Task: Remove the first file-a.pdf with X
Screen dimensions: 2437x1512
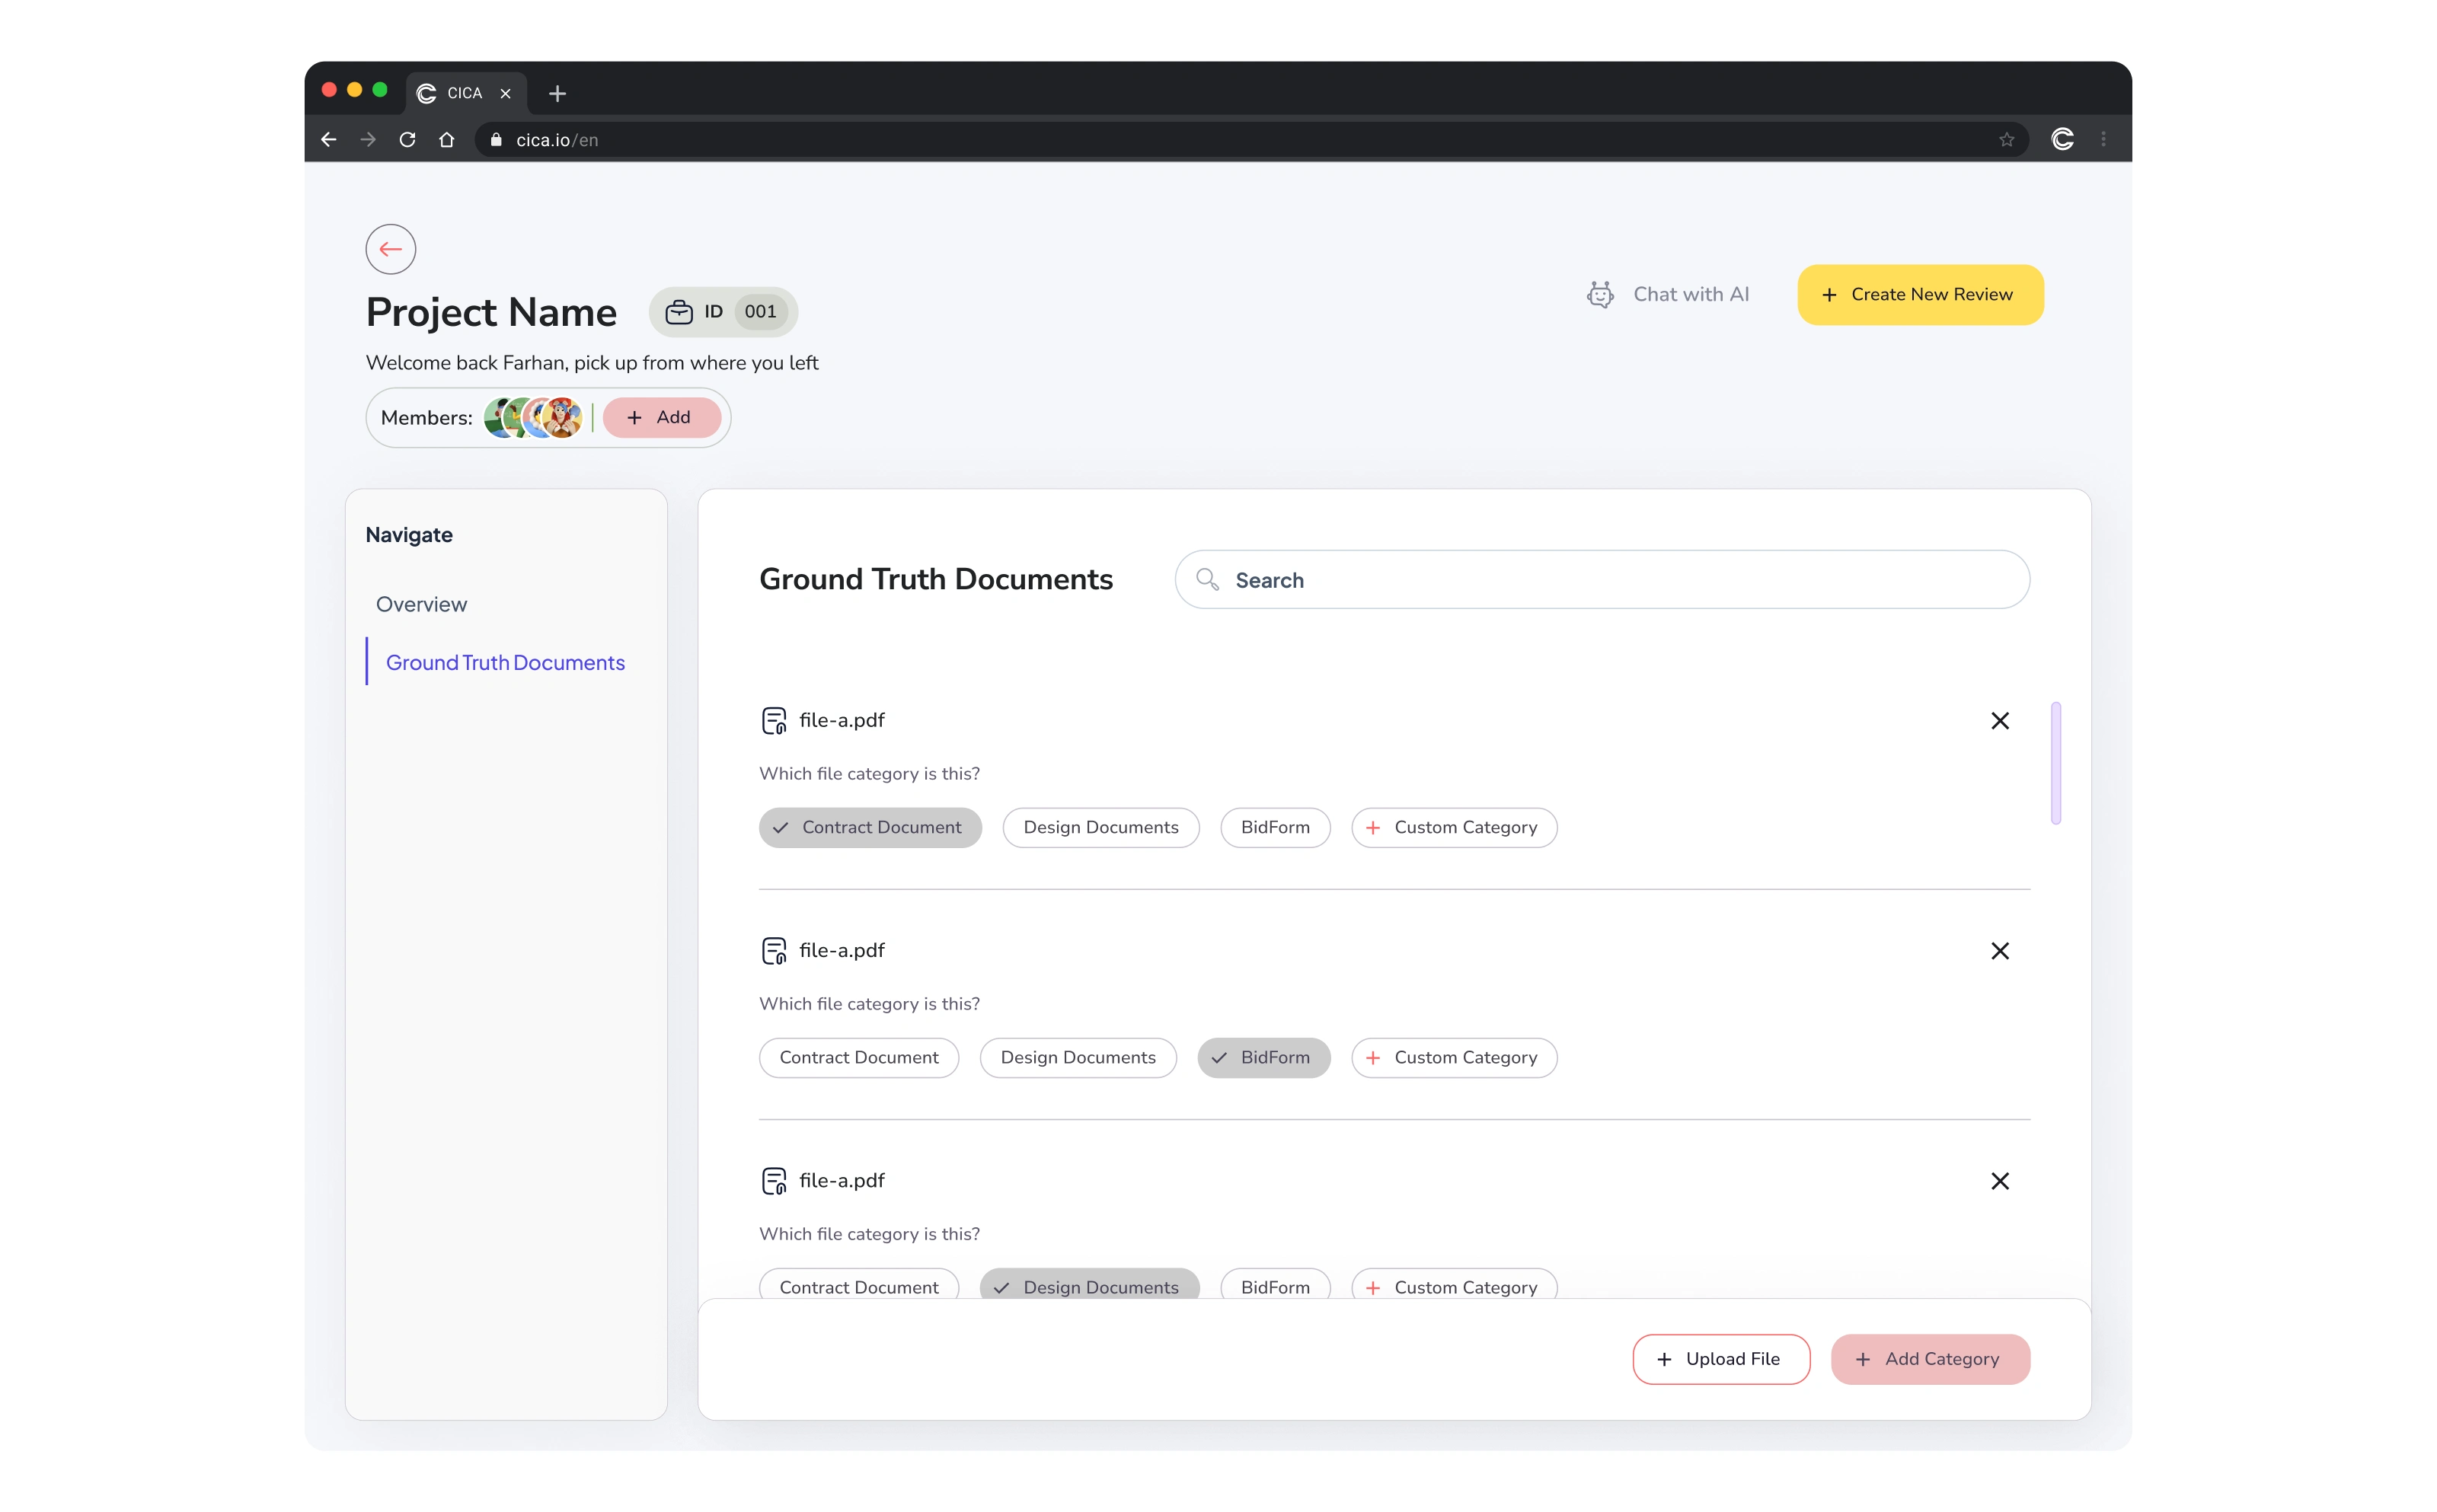Action: (x=1999, y=721)
